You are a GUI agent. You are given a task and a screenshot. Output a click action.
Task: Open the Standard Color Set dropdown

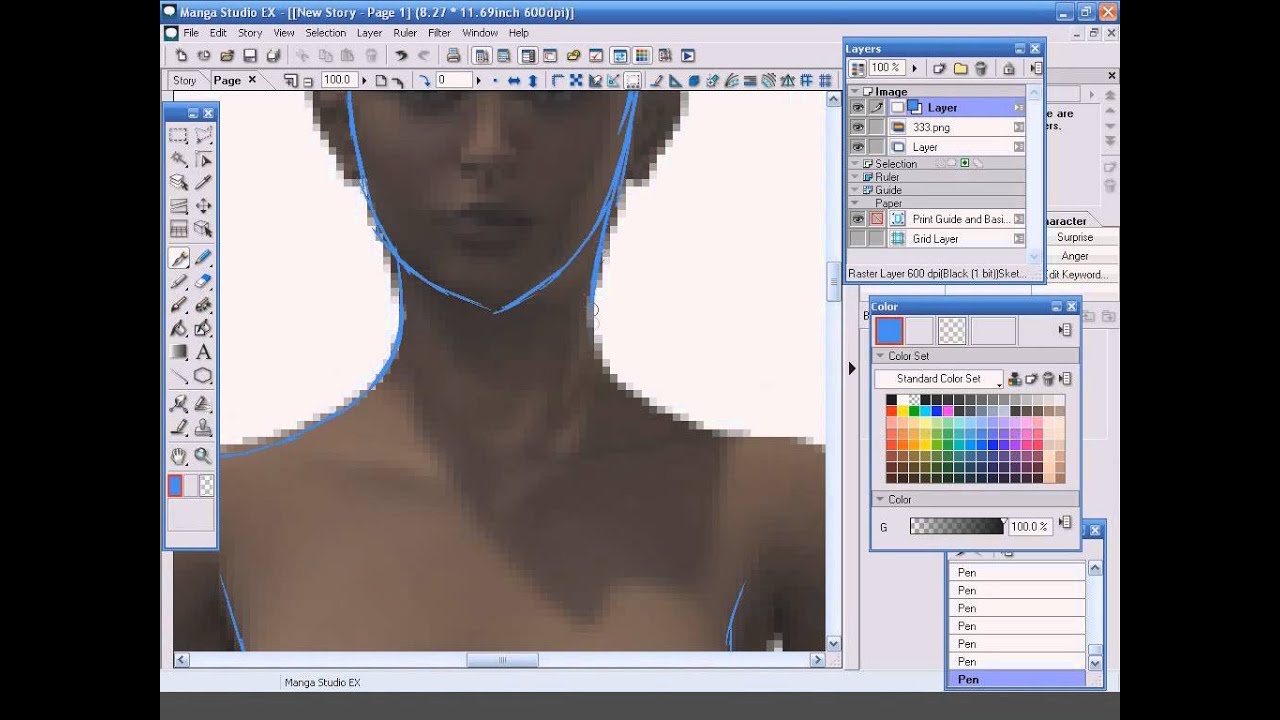(939, 379)
